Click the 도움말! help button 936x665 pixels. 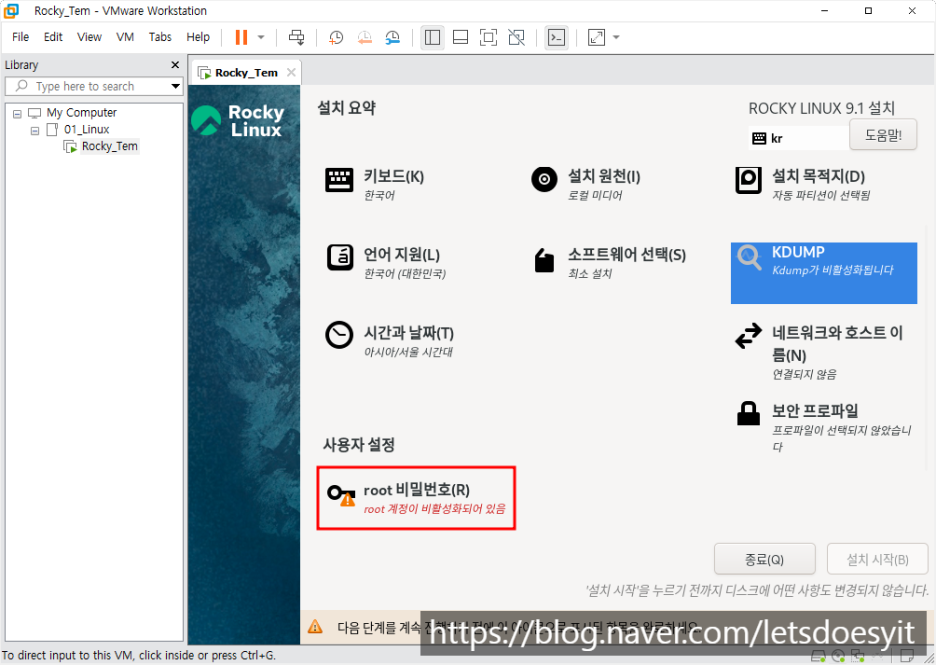coord(883,135)
